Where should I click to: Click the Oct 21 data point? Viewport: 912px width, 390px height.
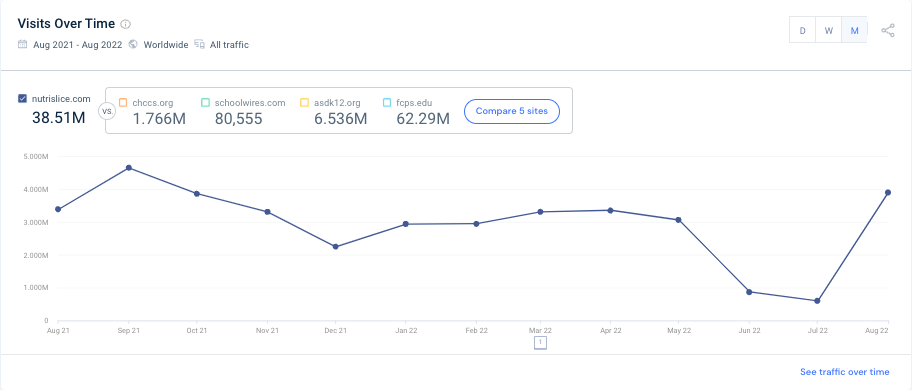pos(197,194)
